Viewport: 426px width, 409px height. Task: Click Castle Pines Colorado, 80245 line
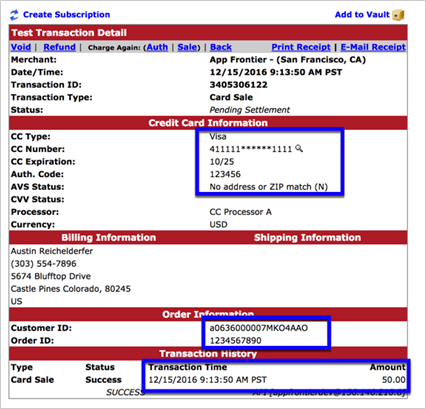[71, 289]
